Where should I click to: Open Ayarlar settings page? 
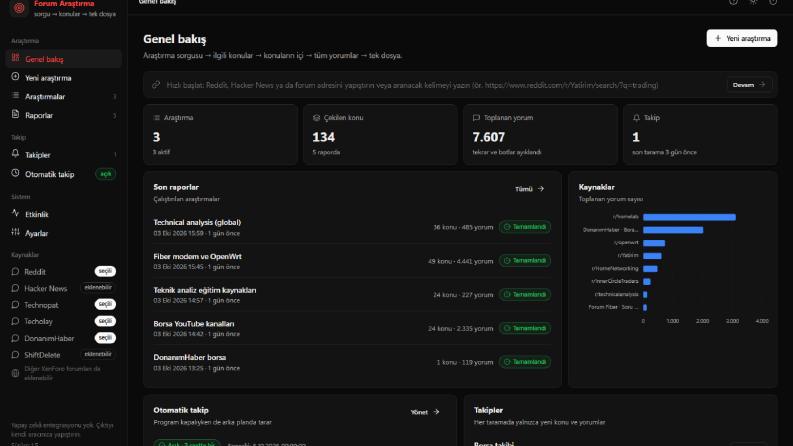coord(64,233)
